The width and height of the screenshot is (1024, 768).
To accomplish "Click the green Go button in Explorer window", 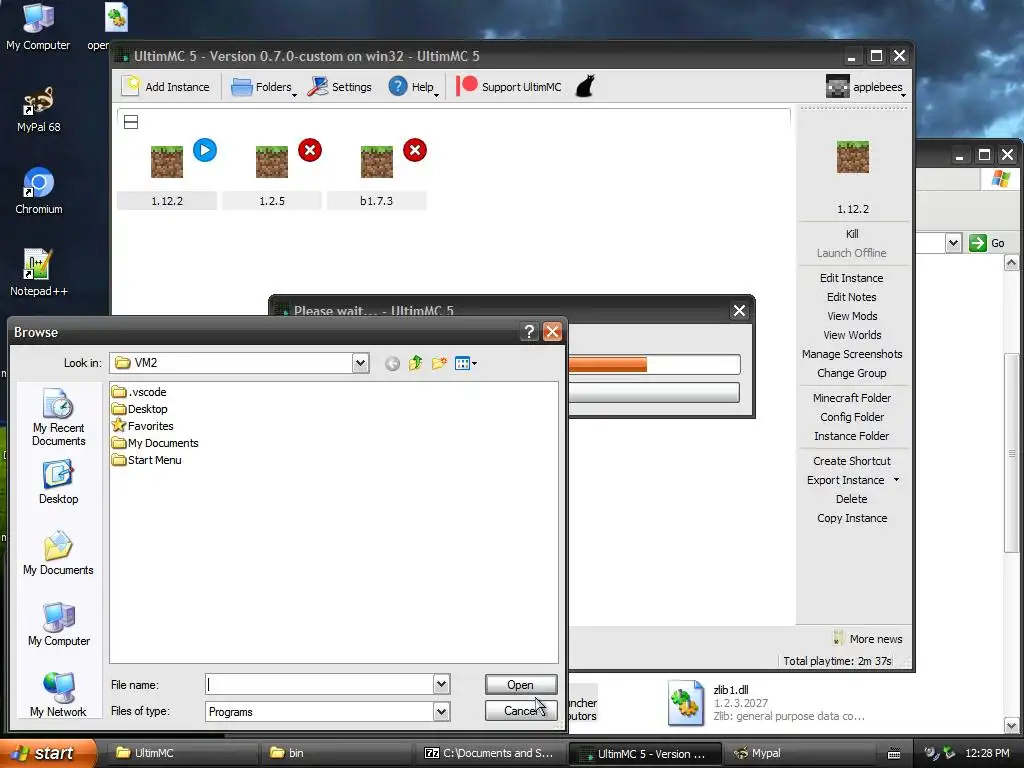I will pos(987,243).
